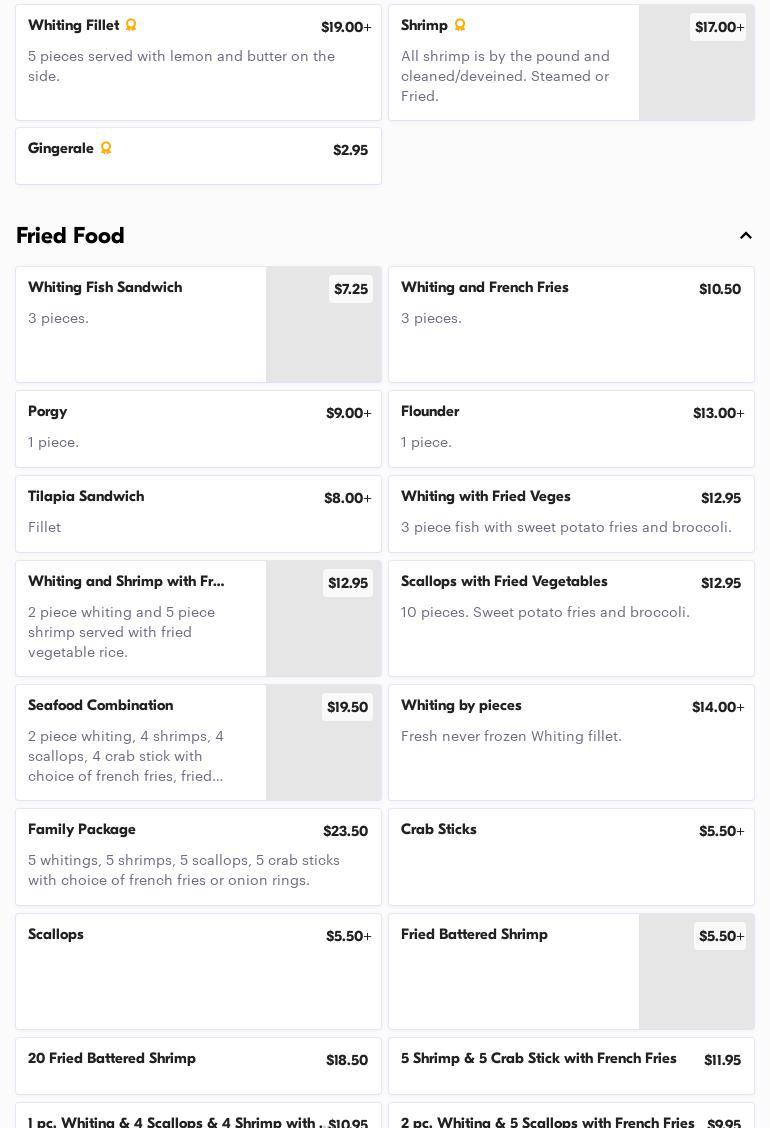The image size is (770, 1128).
Task: Click the popular badge icon next to Shrimp
Action: tap(460, 25)
